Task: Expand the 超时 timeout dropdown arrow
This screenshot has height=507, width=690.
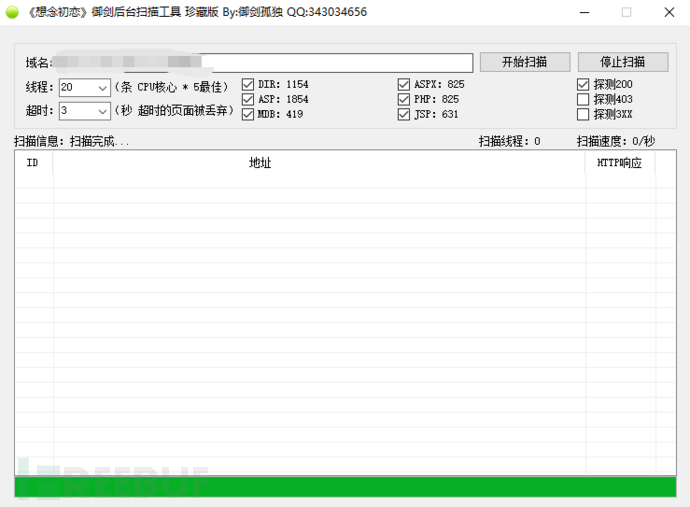Action: click(103, 111)
